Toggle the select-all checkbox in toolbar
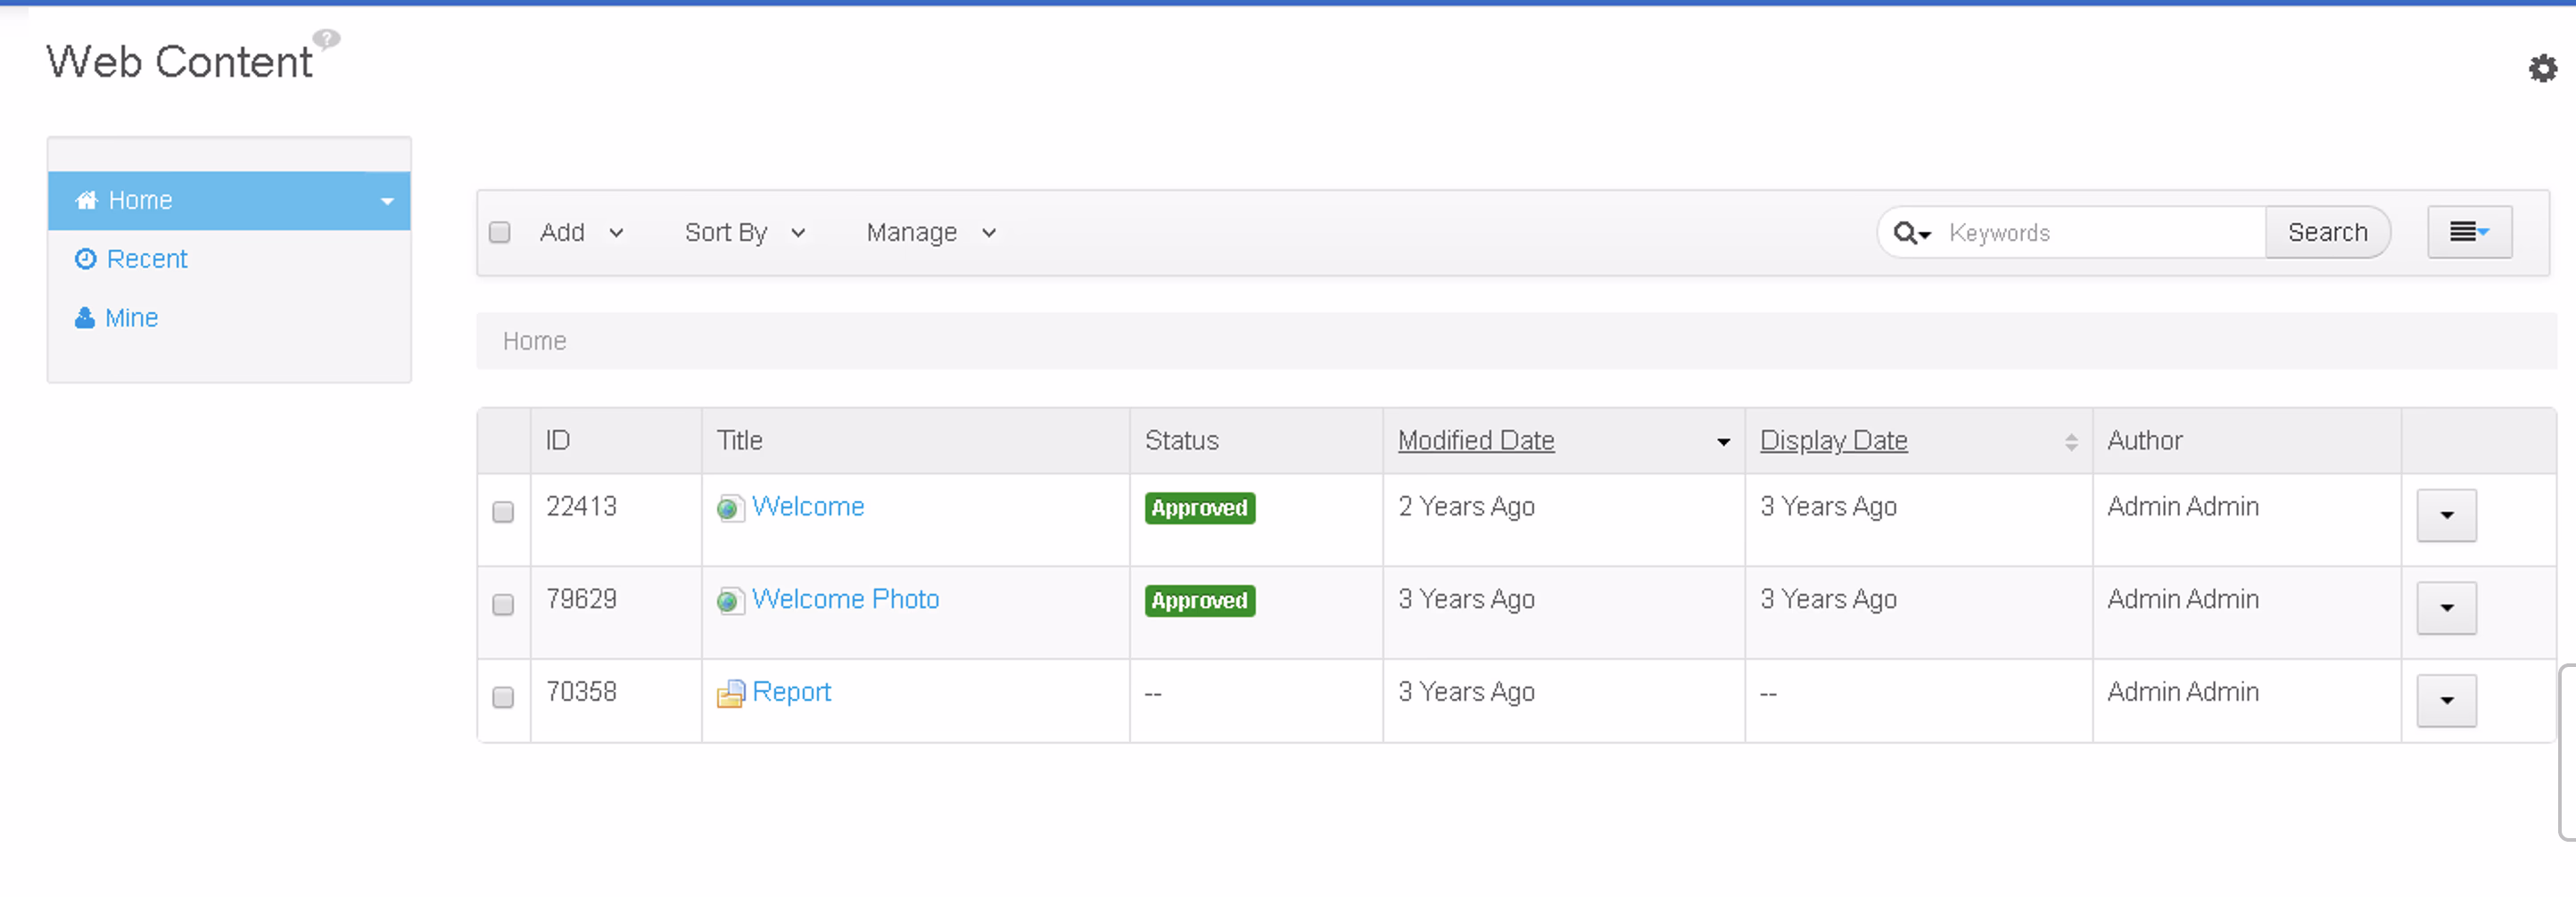The image size is (2576, 897). point(500,233)
